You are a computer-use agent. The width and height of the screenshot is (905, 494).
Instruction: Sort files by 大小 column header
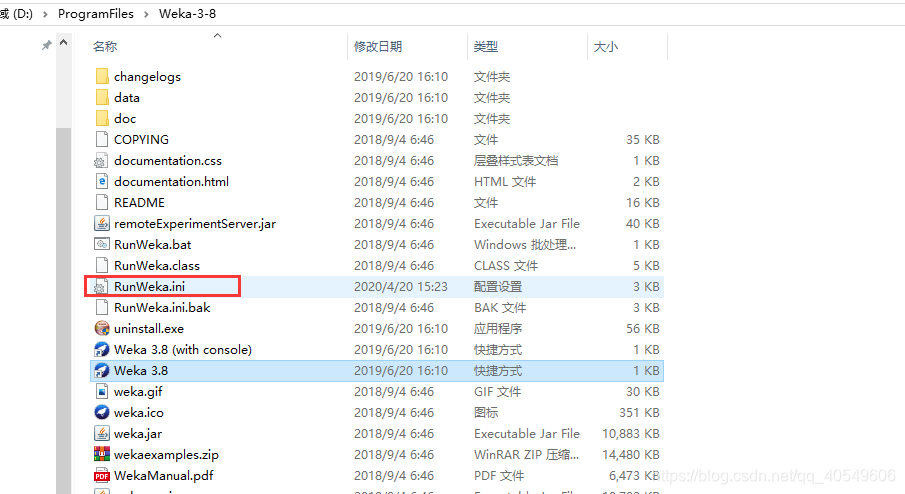605,47
